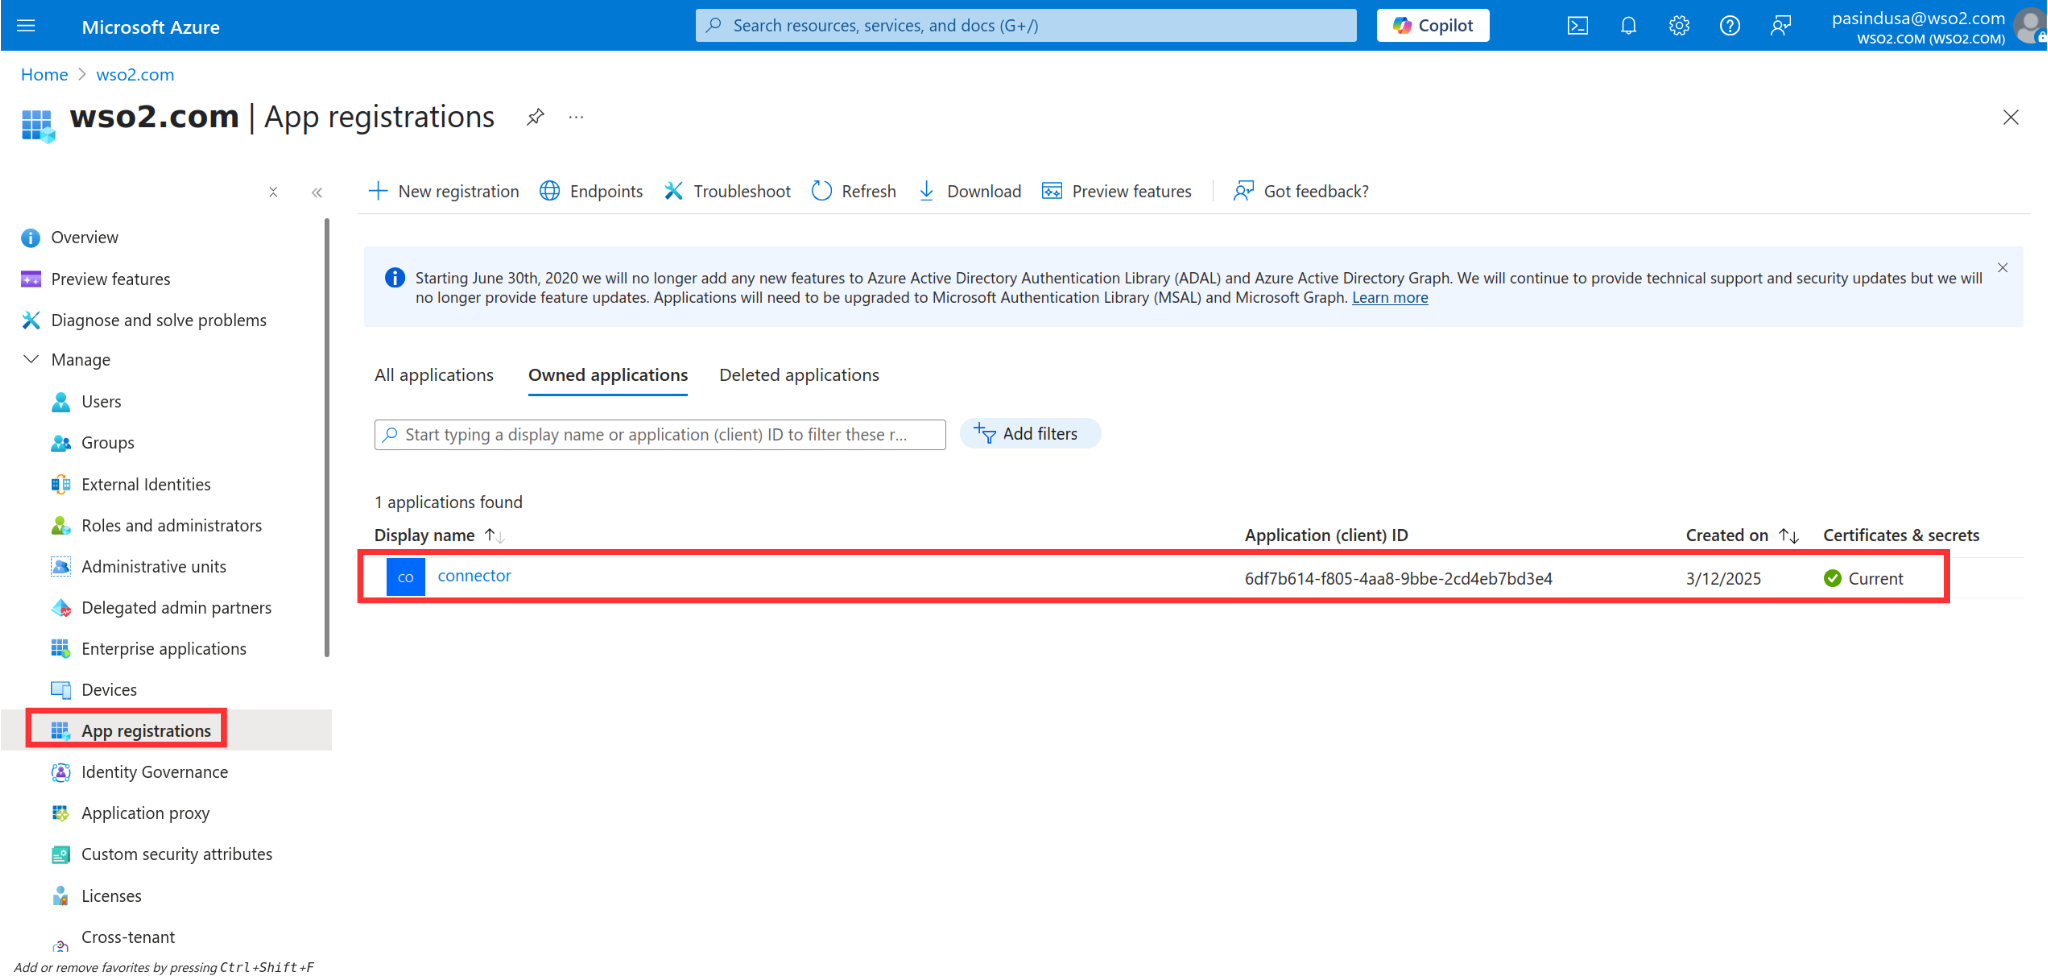The image size is (2048, 980).
Task: Click the wso2.com directory grid icon
Action: click(x=38, y=125)
